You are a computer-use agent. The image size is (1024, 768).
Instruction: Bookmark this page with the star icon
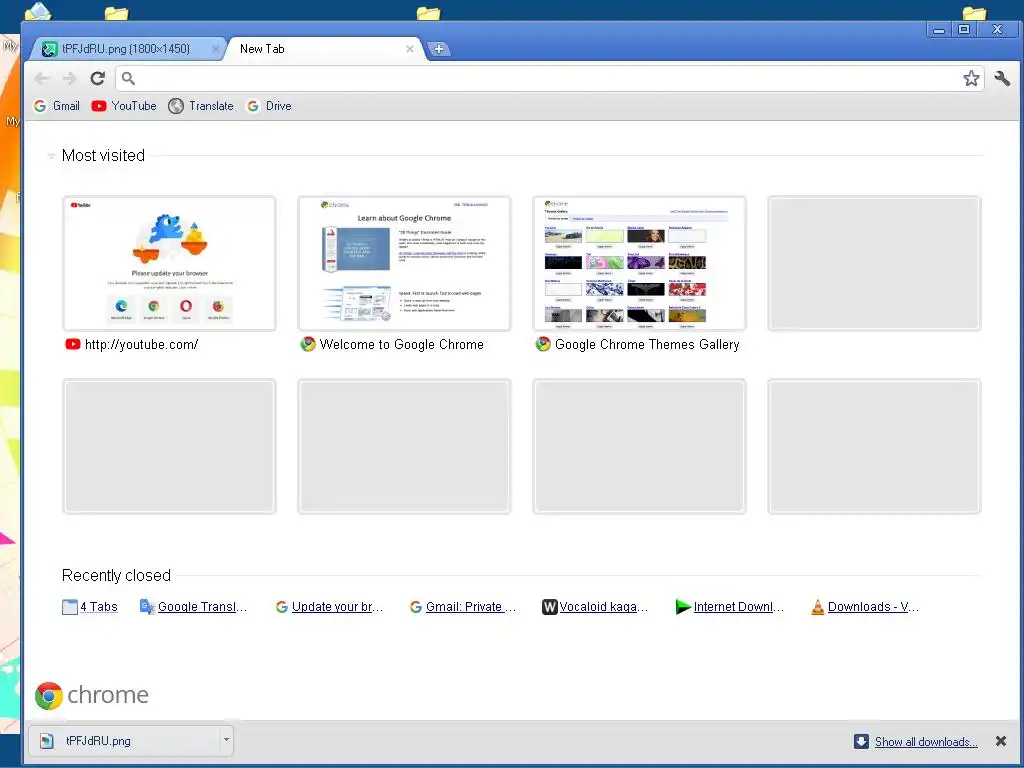click(971, 78)
